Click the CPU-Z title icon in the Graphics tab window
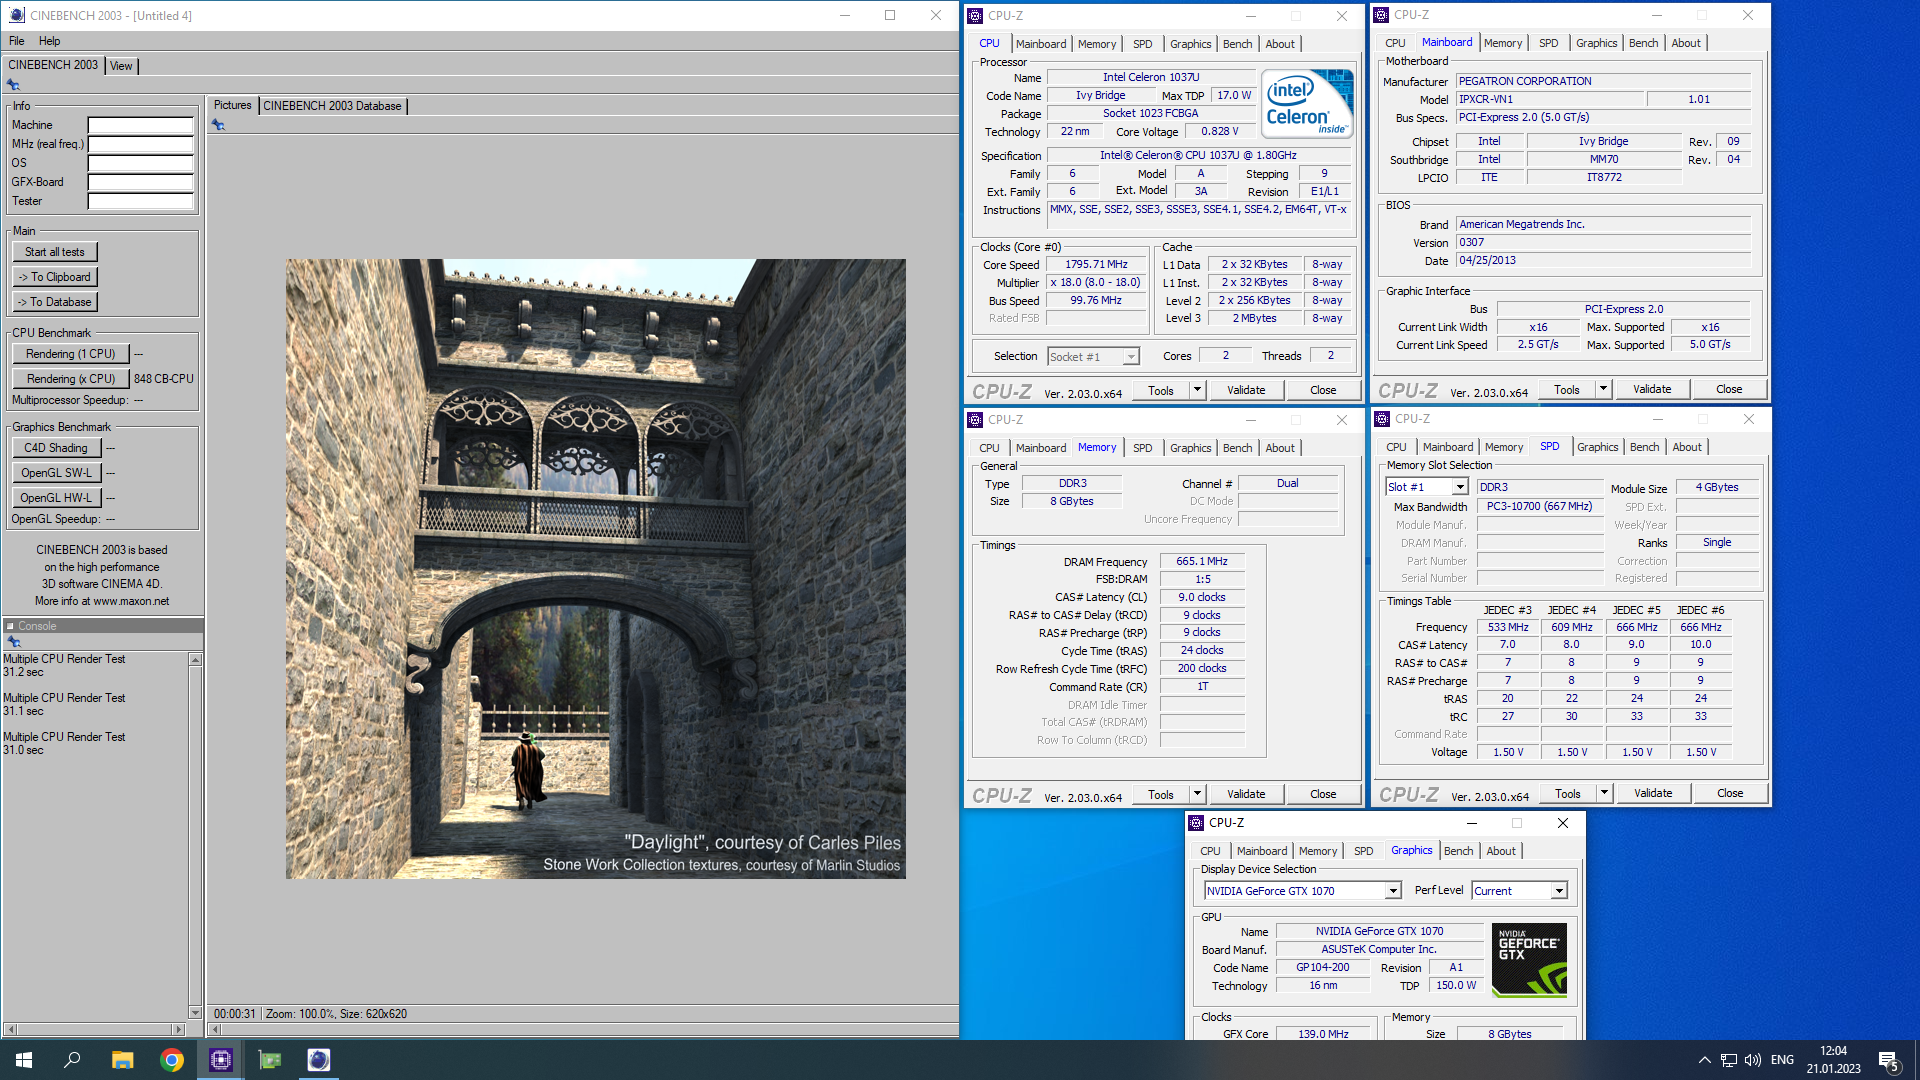The height and width of the screenshot is (1080, 1920). pos(1196,823)
